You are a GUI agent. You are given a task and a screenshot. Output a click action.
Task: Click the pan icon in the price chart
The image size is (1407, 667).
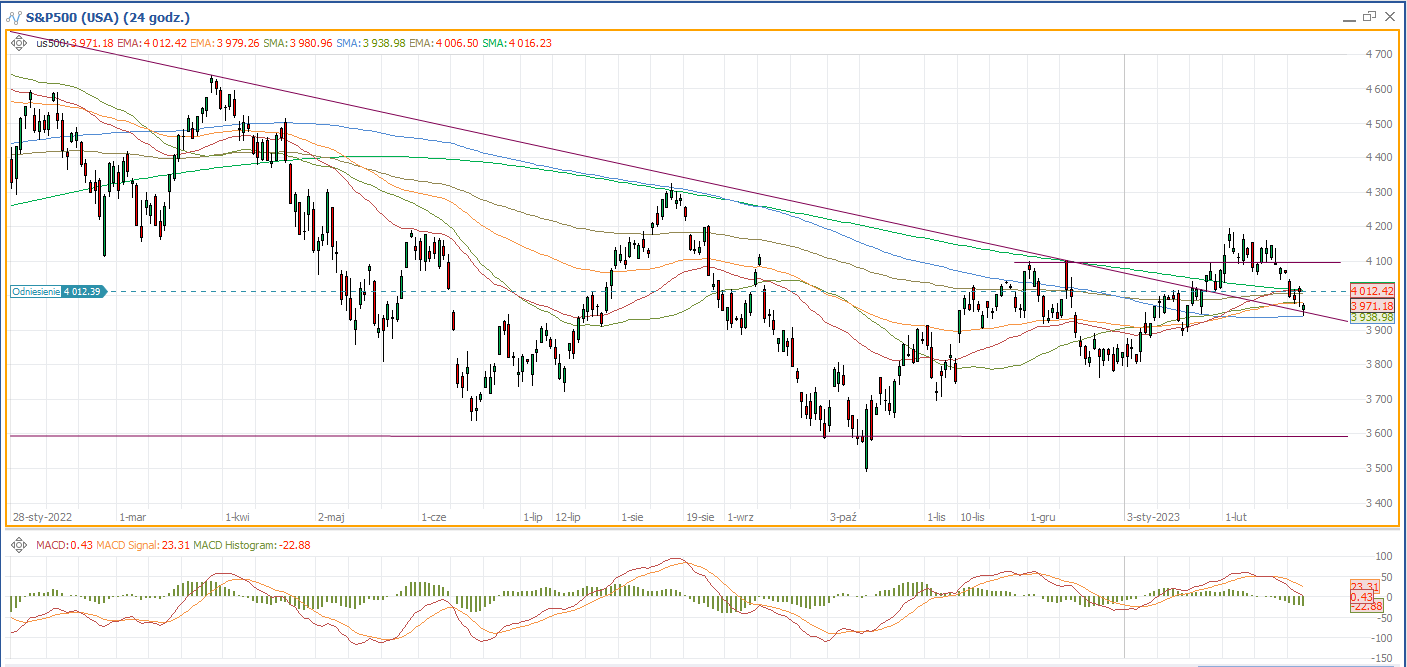[19, 43]
